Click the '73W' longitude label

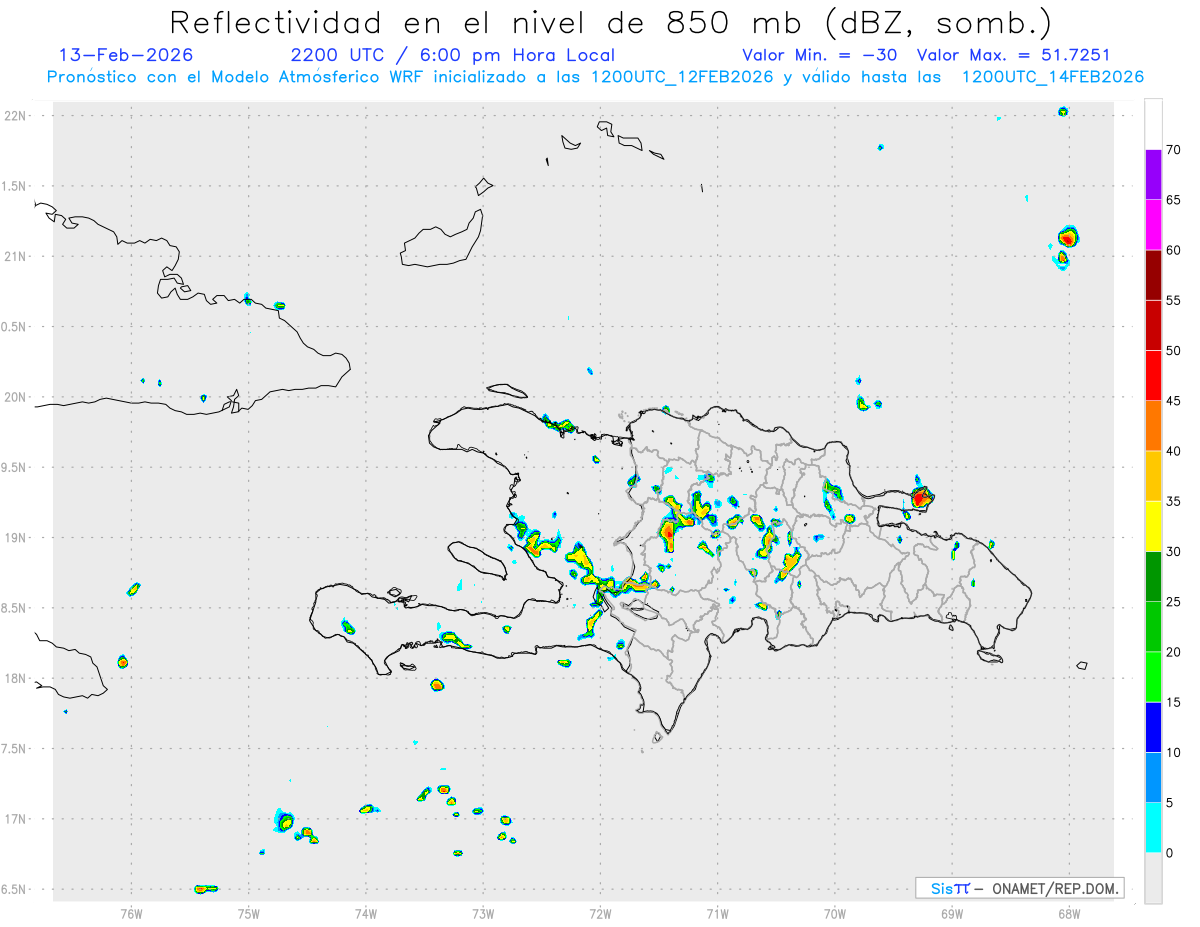(483, 913)
